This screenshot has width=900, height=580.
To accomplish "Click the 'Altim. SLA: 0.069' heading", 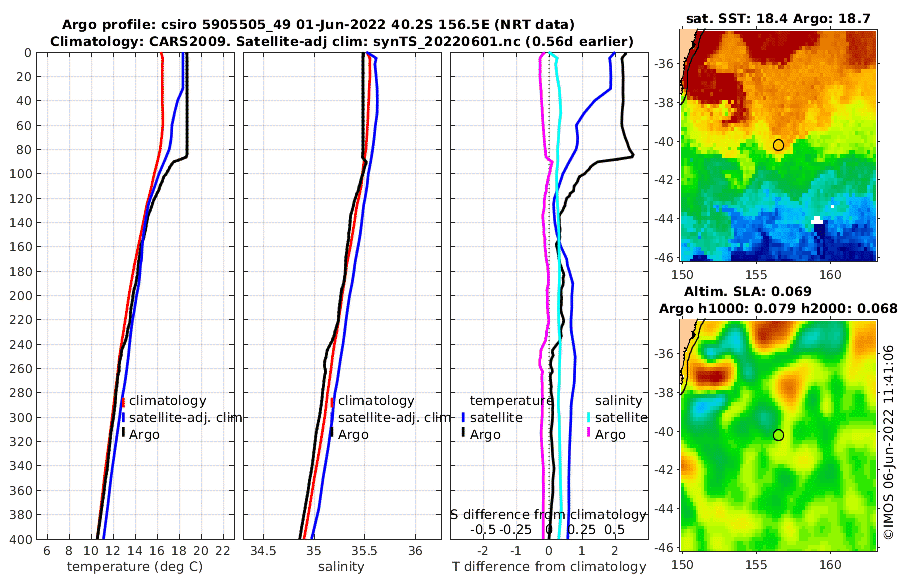I will (x=747, y=292).
